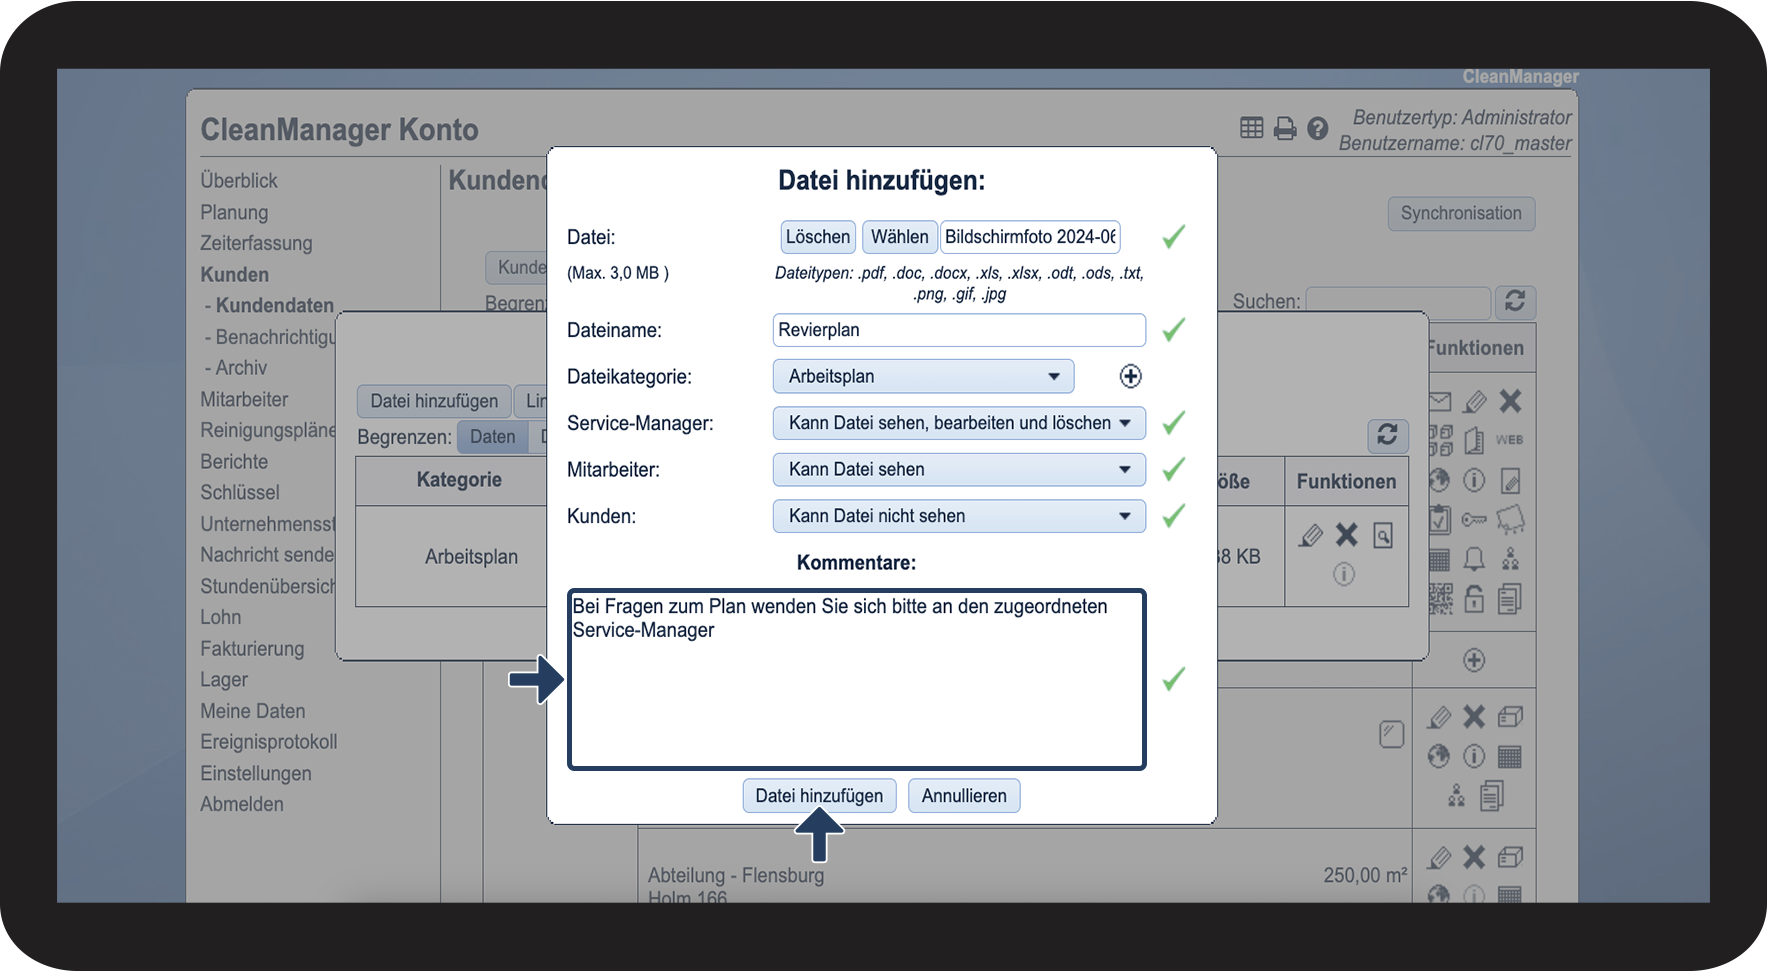Open Fakturierung from the sidebar menu

[252, 648]
